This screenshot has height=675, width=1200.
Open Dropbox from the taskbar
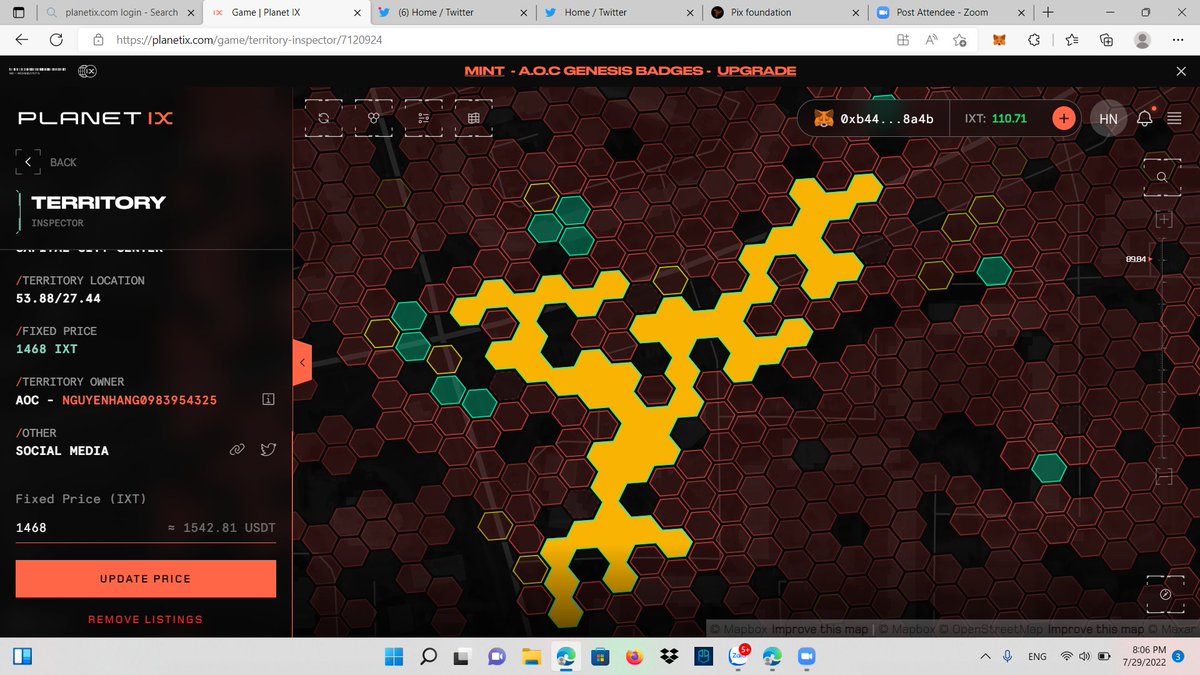[668, 657]
